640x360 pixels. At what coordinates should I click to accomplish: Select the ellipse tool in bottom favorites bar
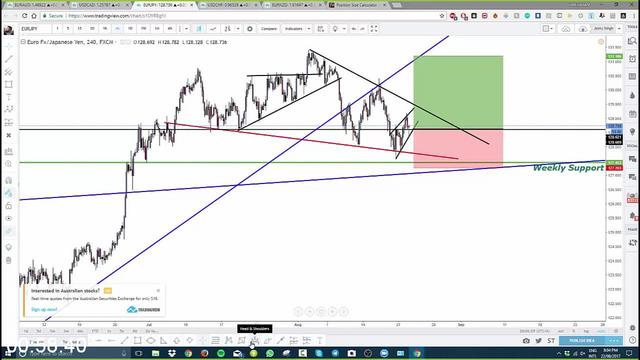click(x=151, y=340)
